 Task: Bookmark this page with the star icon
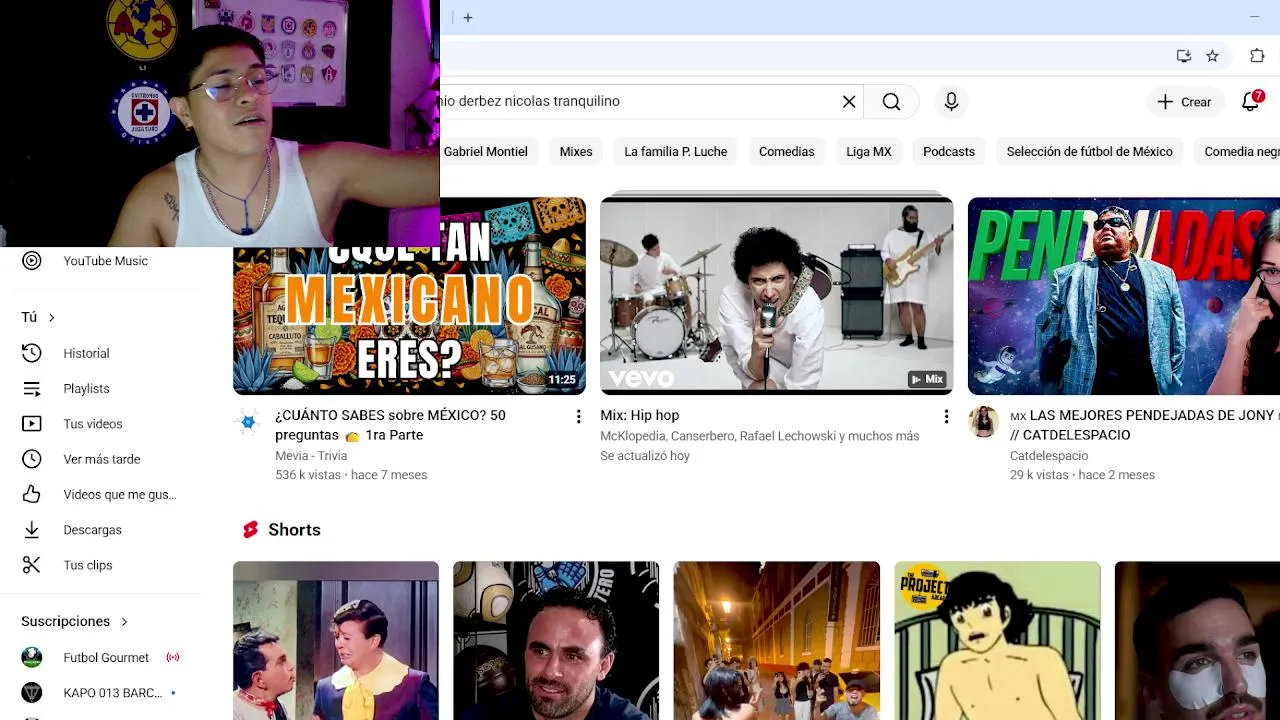point(1212,56)
